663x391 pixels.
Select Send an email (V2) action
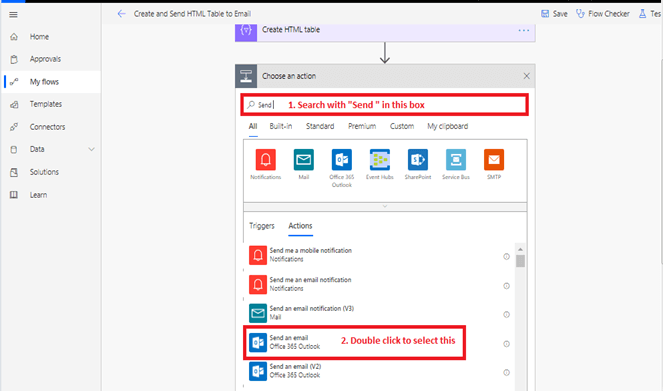(378, 371)
